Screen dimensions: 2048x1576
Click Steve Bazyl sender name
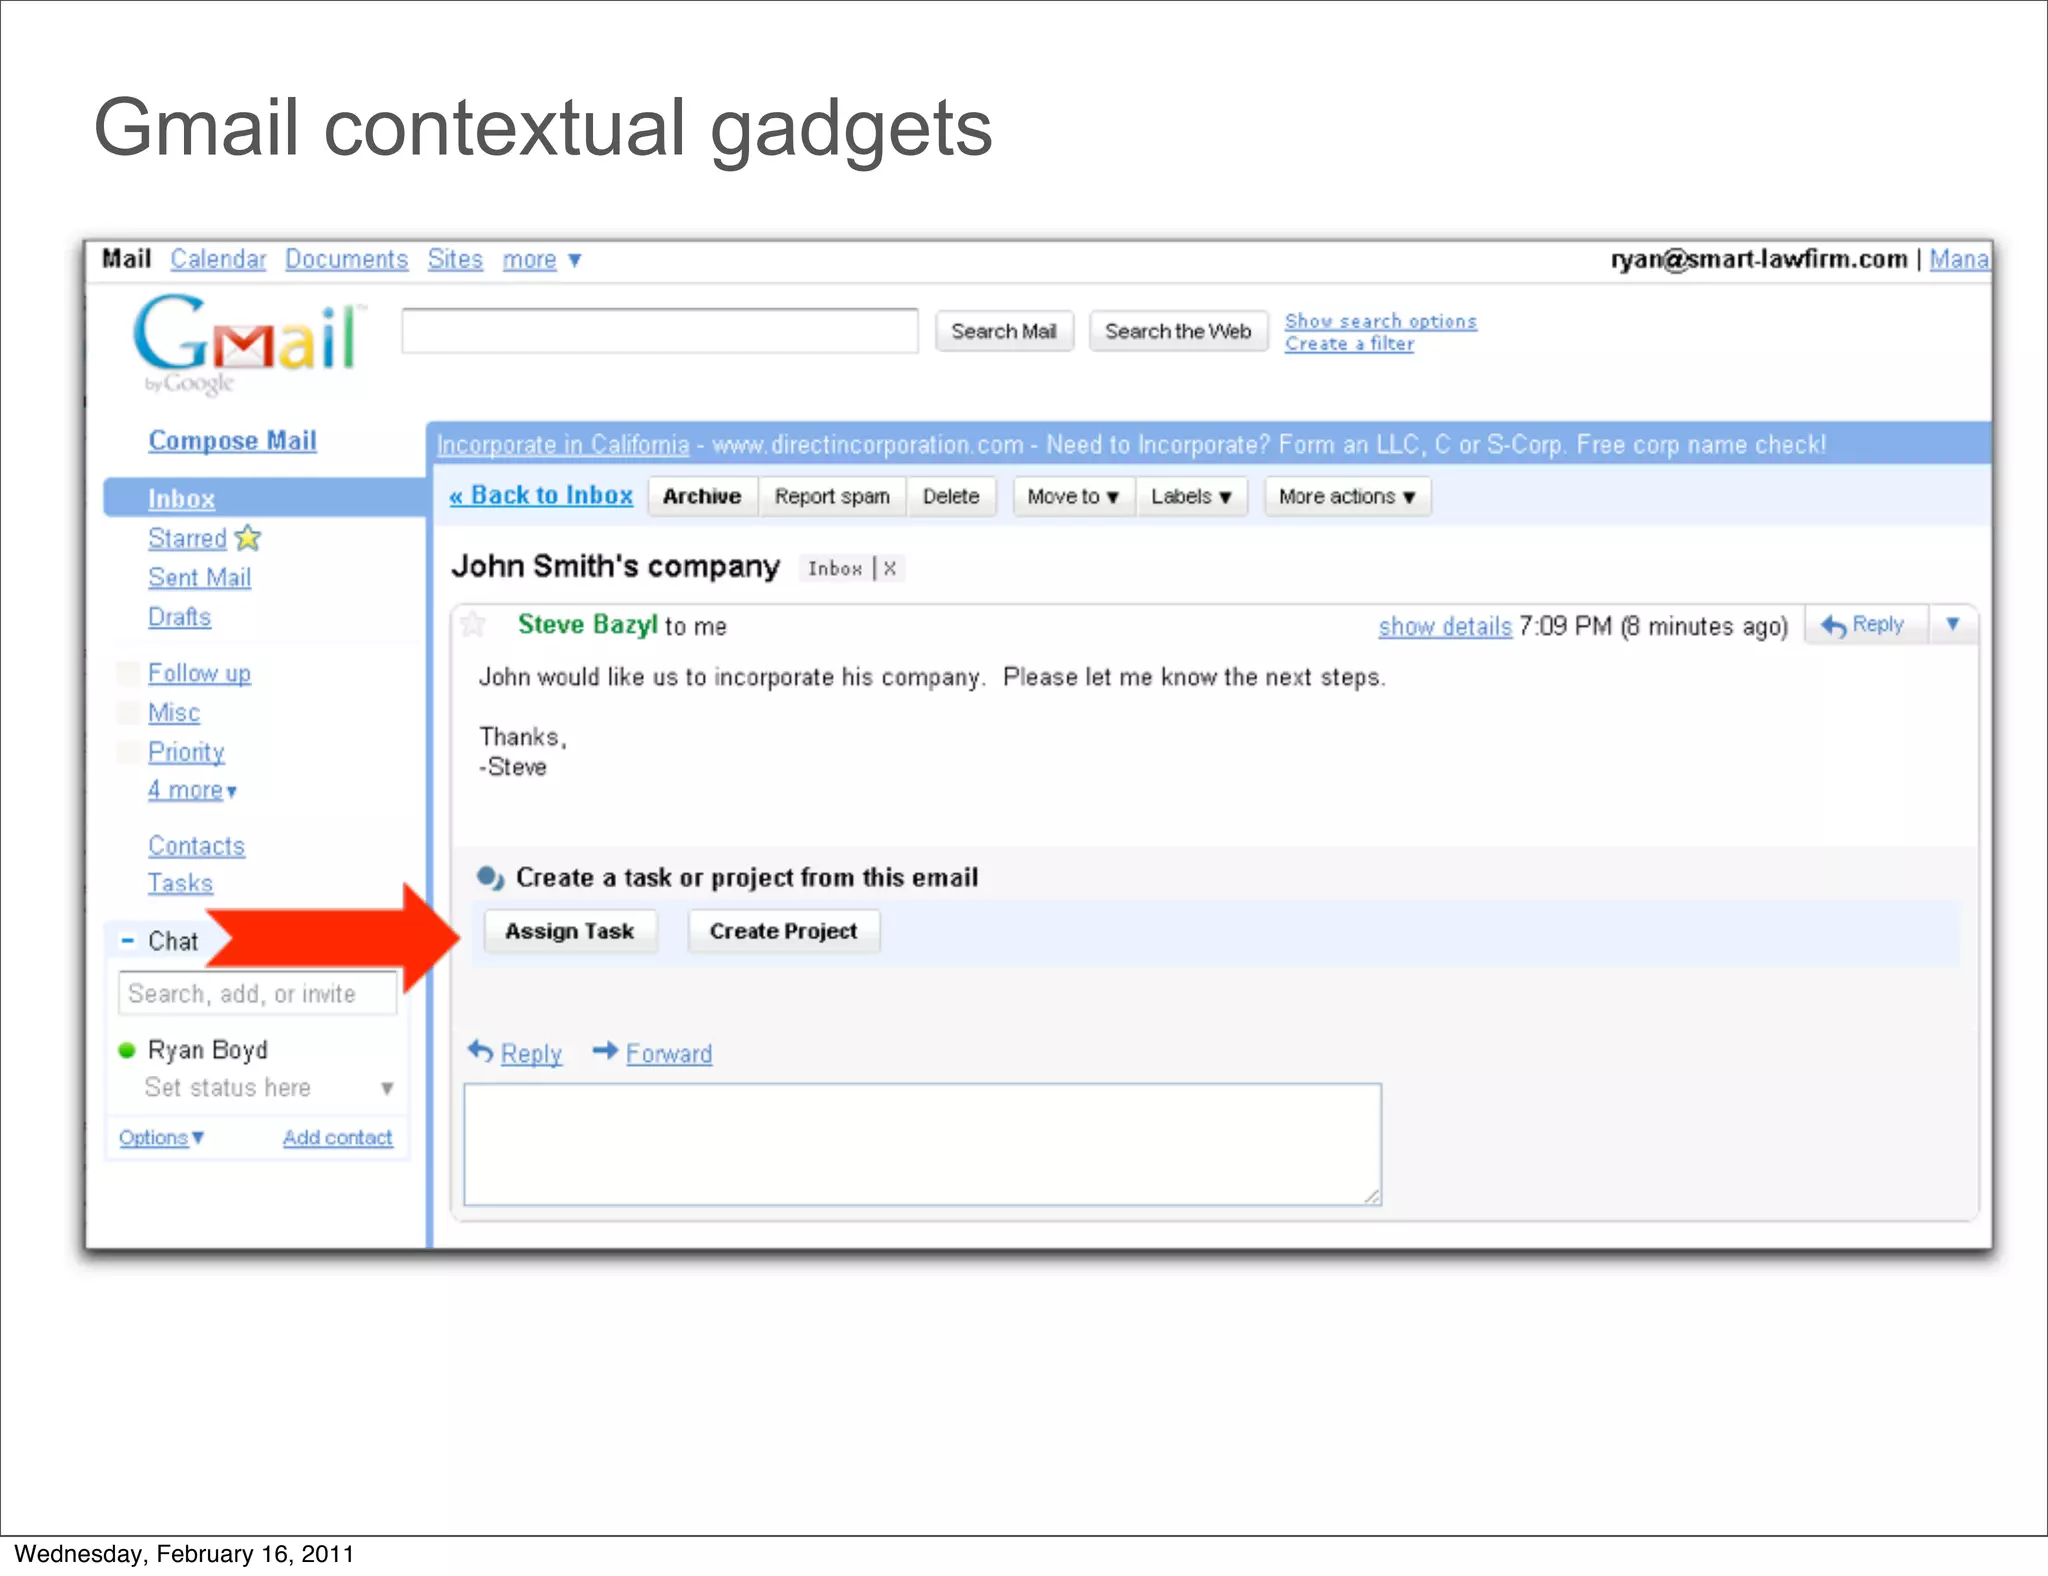pos(587,625)
